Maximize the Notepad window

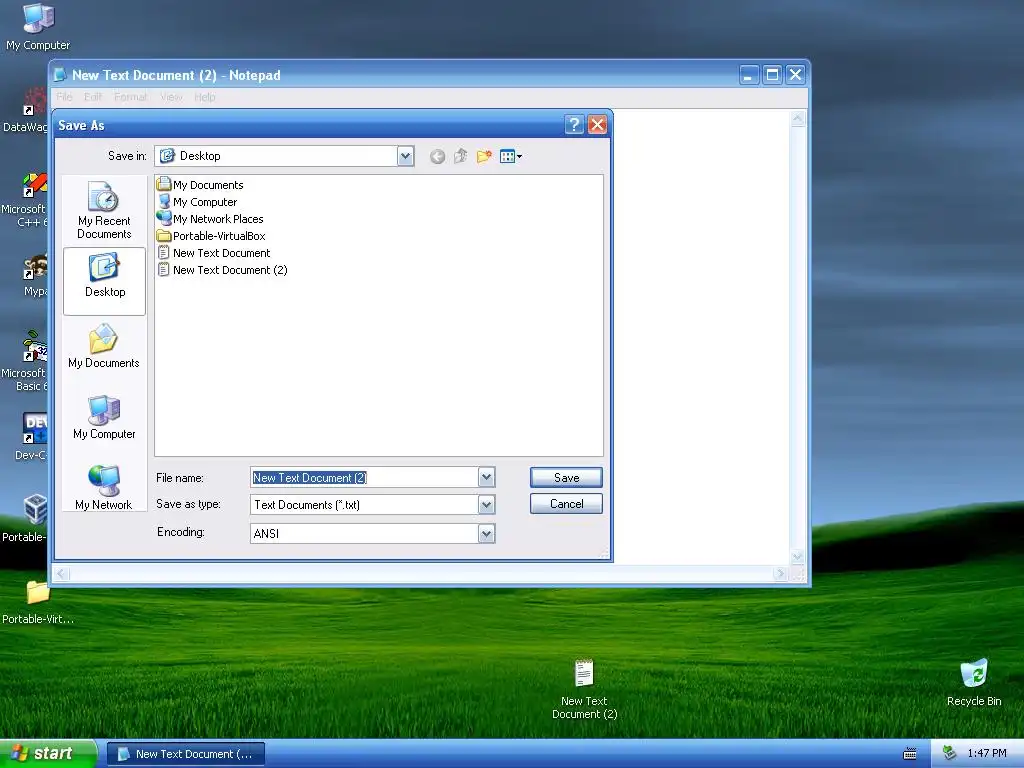coord(772,75)
